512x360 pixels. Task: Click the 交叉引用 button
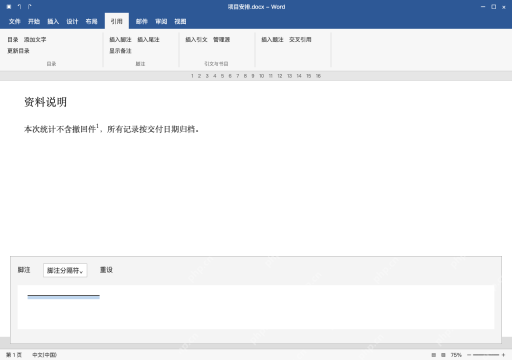300,39
